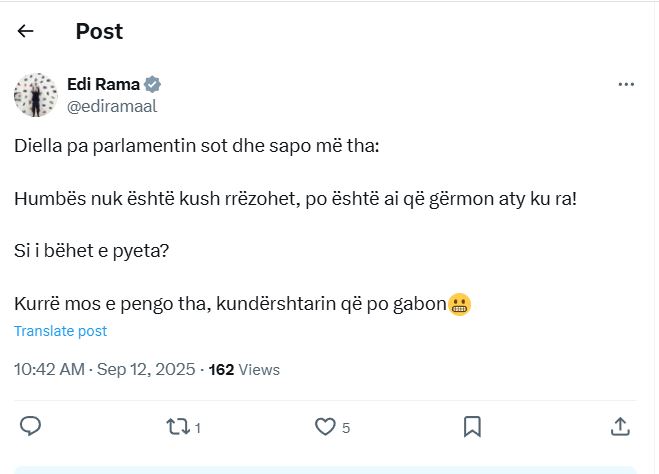Click the repost count number 1
The image size is (659, 474).
198,428
